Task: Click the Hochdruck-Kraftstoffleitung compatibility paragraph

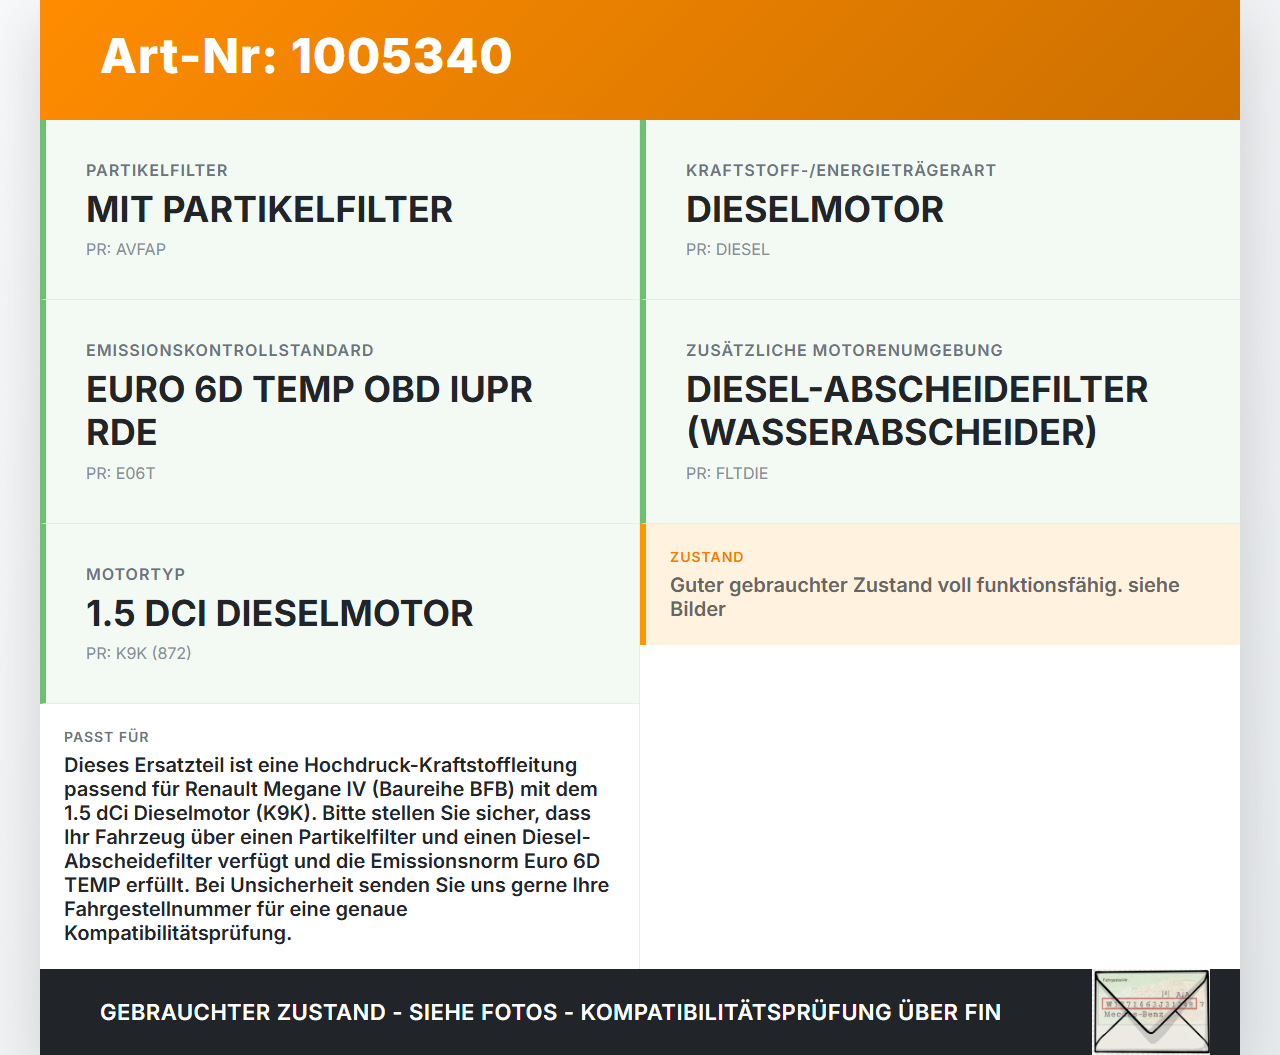Action: 337,849
